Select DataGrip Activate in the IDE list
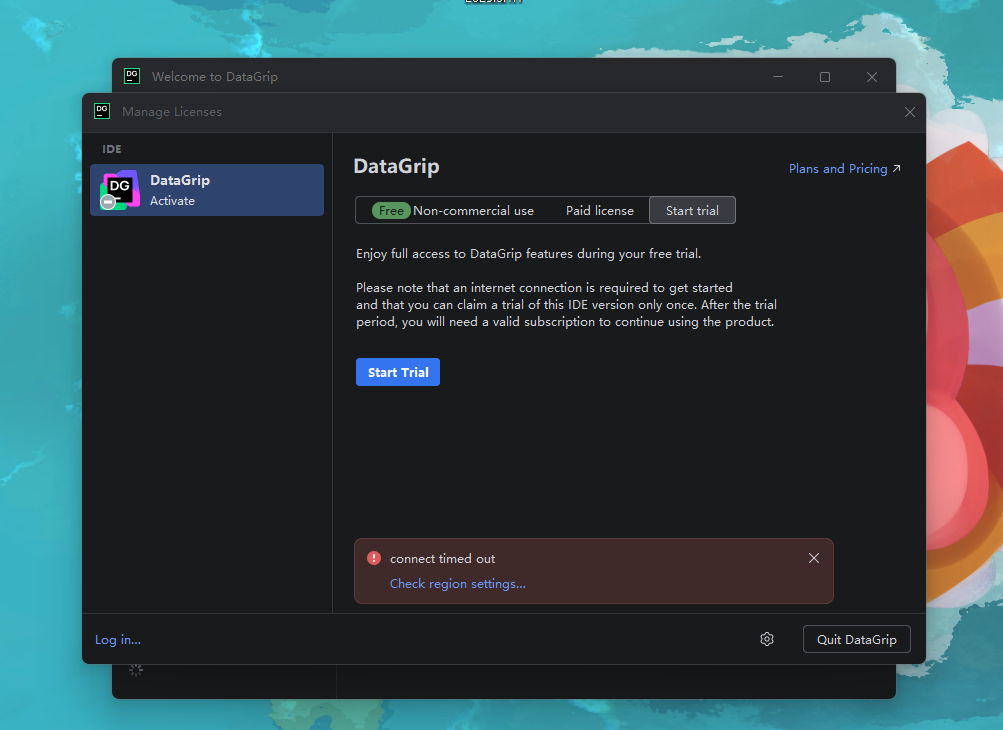 [x=207, y=190]
